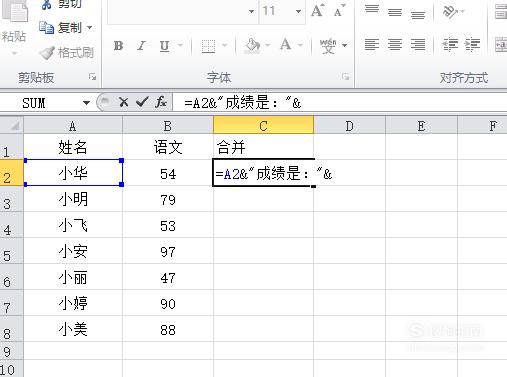Open the Copy dropdown arrow
507x377 pixels.
(x=89, y=27)
